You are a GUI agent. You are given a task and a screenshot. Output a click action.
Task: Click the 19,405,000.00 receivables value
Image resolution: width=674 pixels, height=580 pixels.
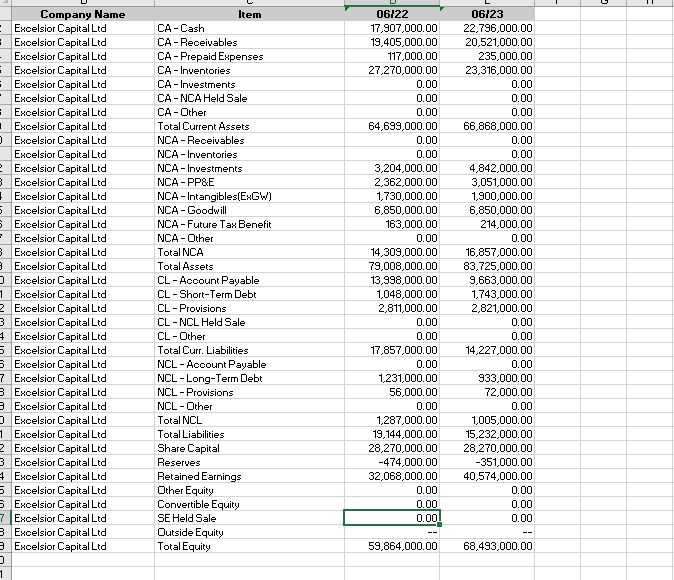point(392,42)
